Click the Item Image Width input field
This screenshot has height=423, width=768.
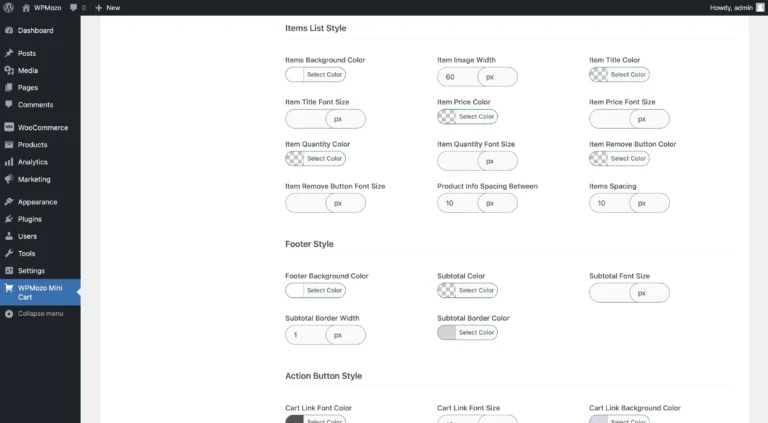457,77
